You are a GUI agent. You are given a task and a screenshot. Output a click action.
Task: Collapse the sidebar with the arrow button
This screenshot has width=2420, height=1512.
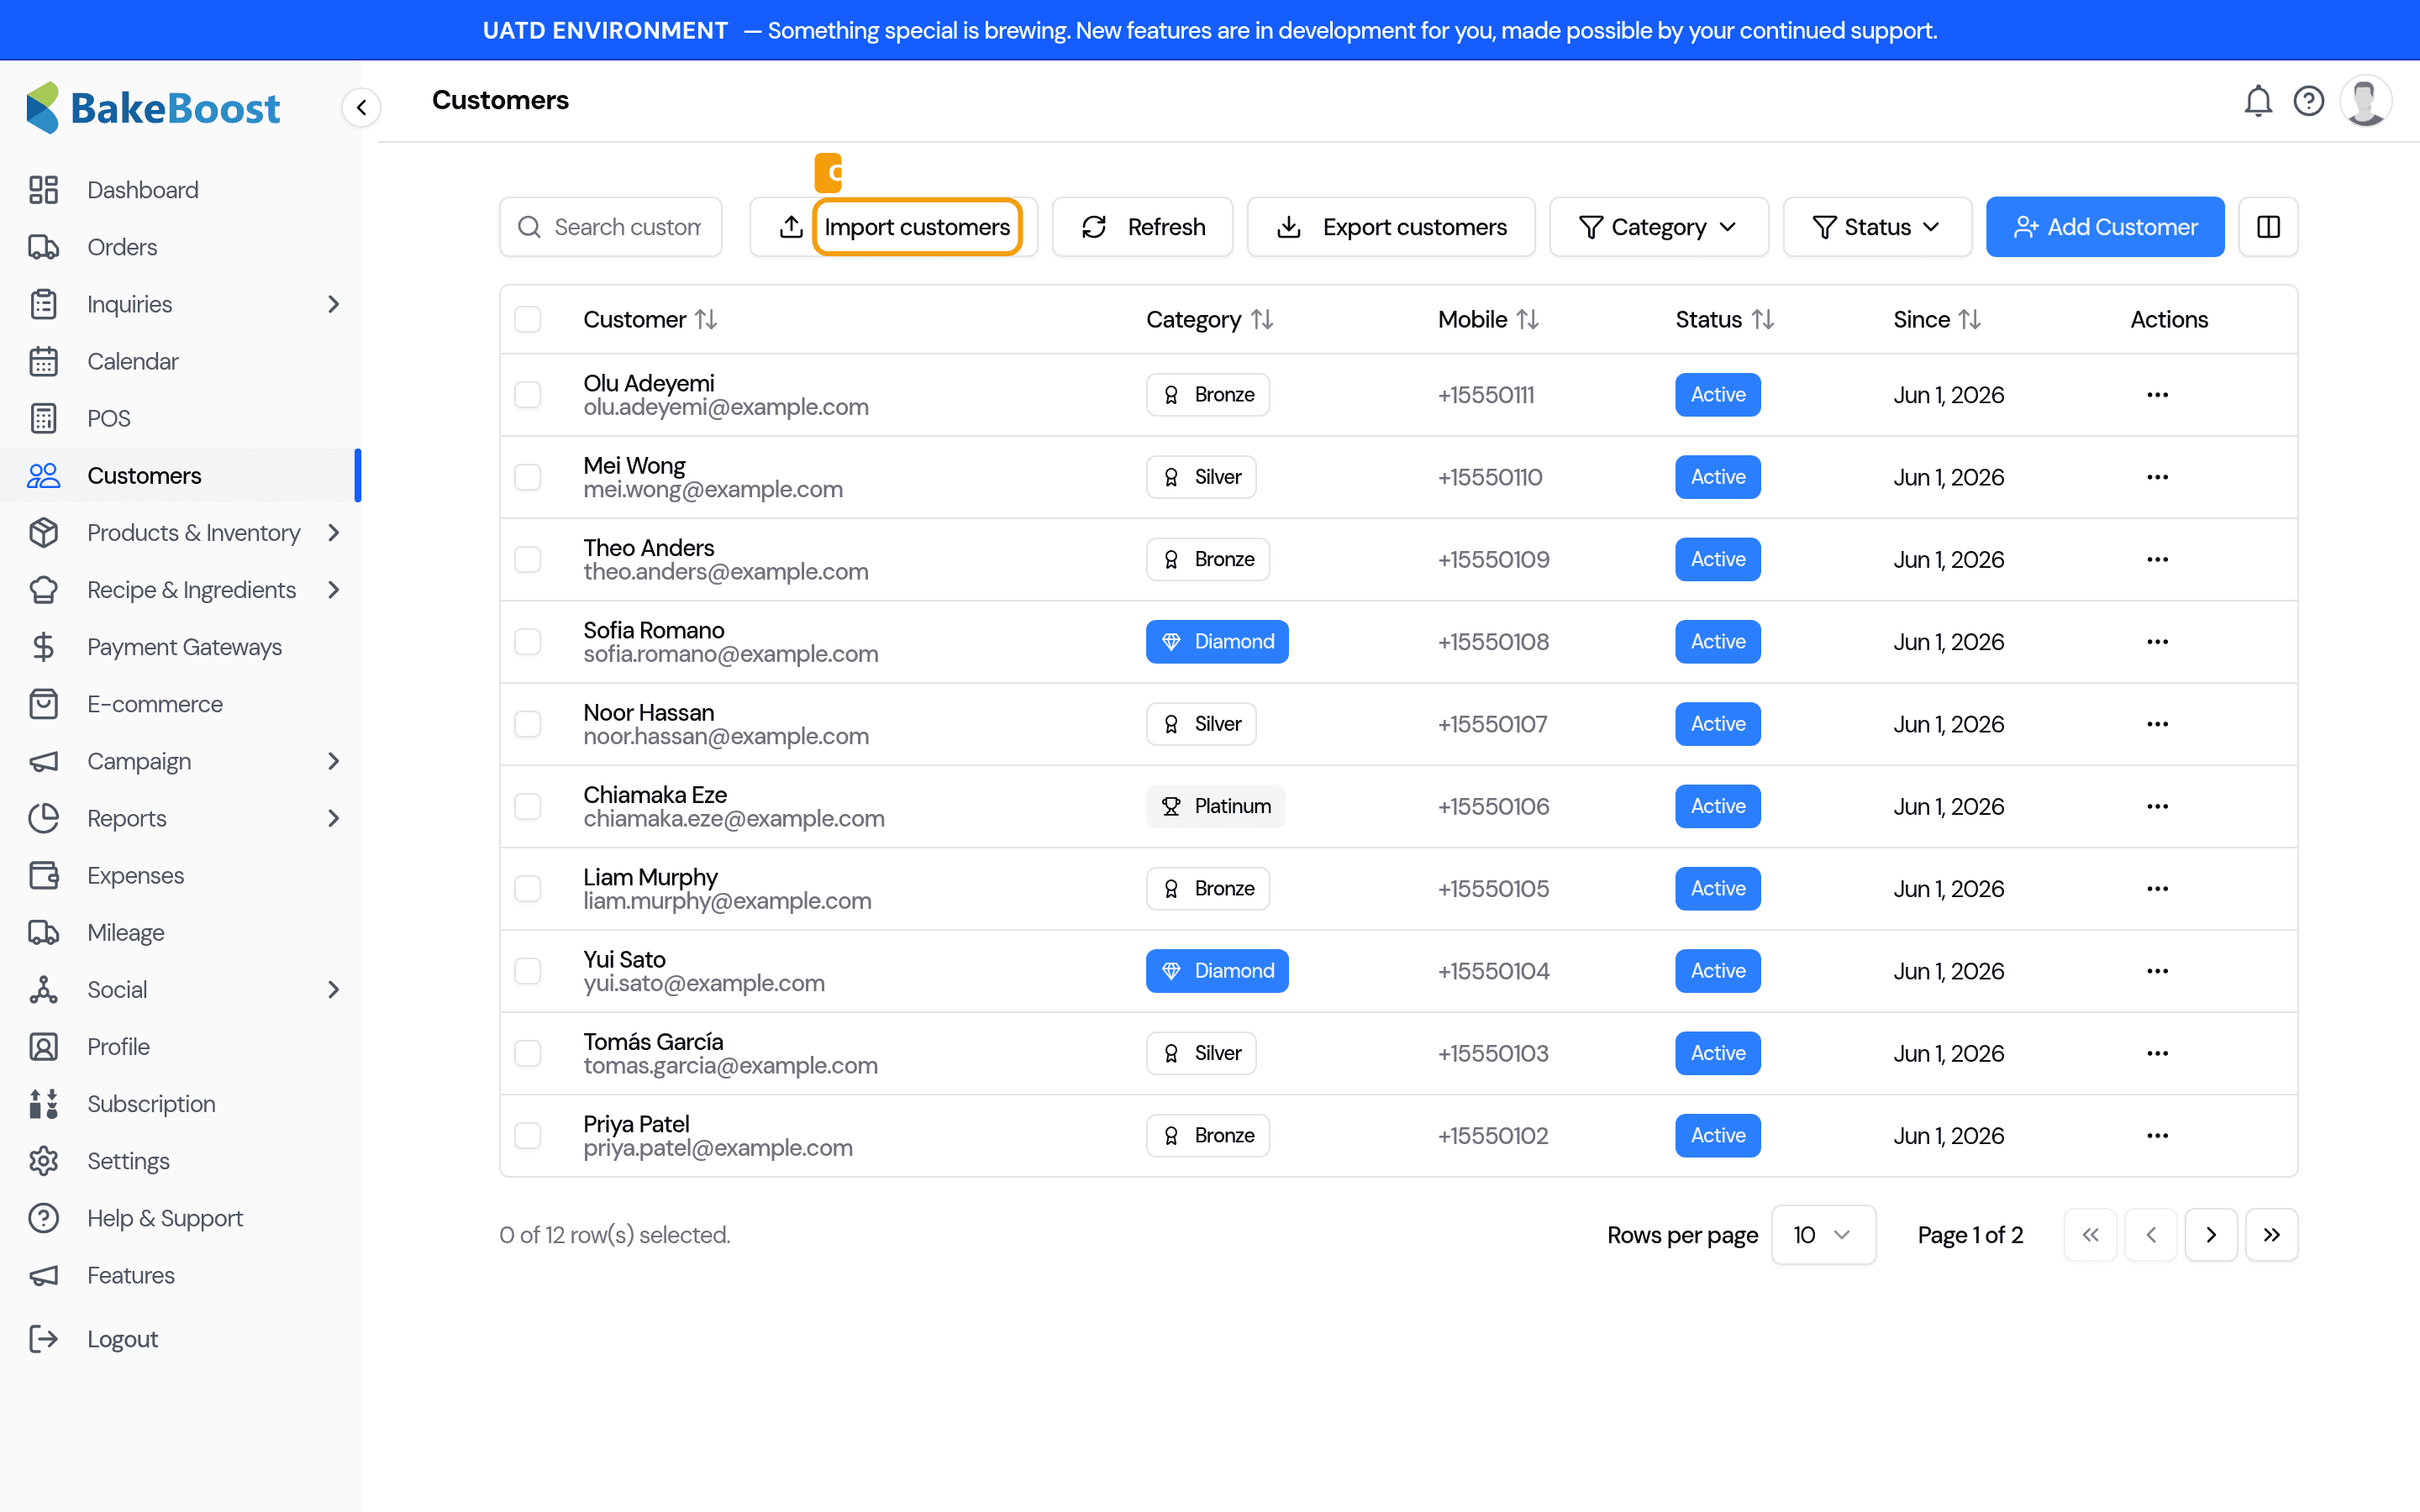[361, 107]
